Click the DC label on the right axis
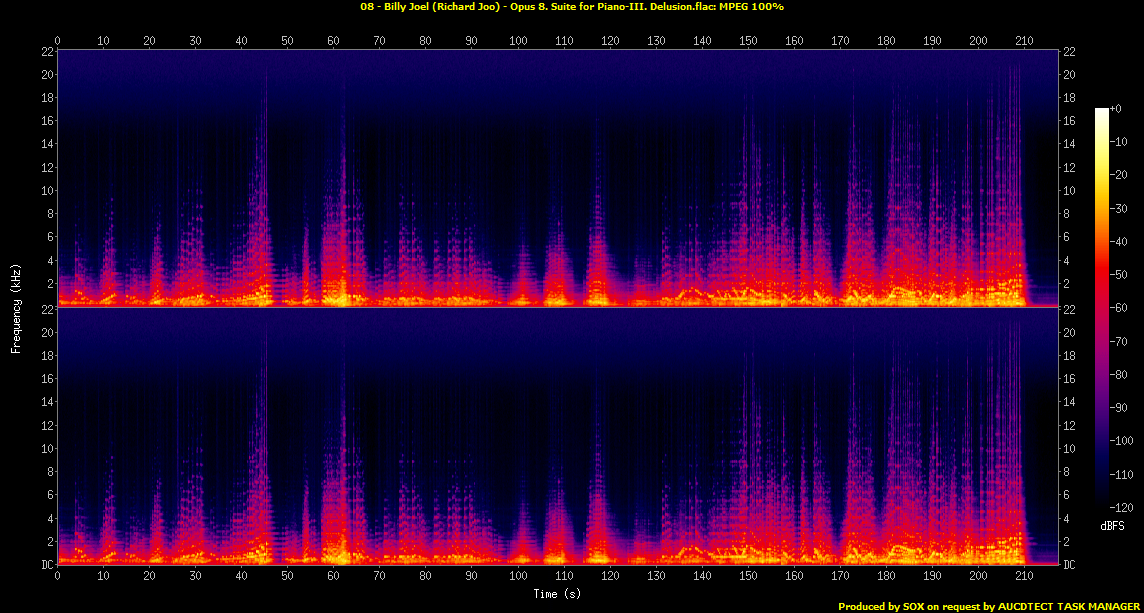This screenshot has height=613, width=1144. (1071, 565)
